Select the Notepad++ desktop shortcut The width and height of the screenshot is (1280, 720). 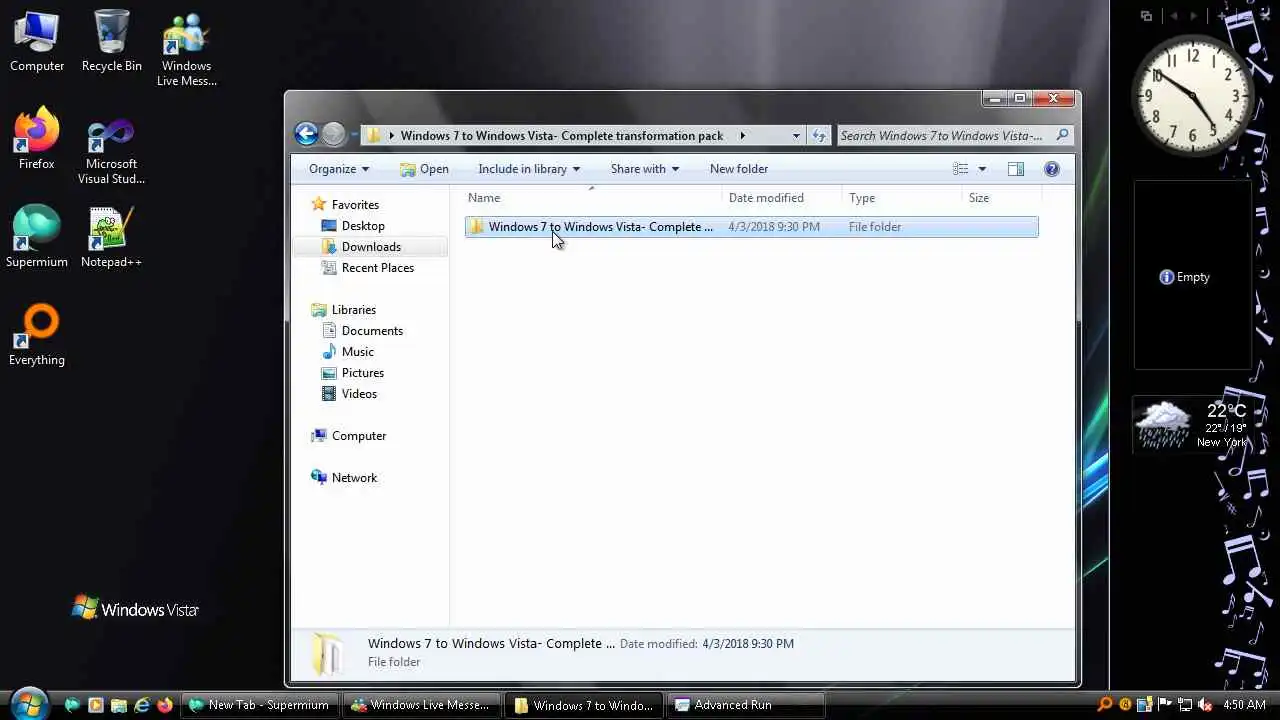click(x=112, y=237)
